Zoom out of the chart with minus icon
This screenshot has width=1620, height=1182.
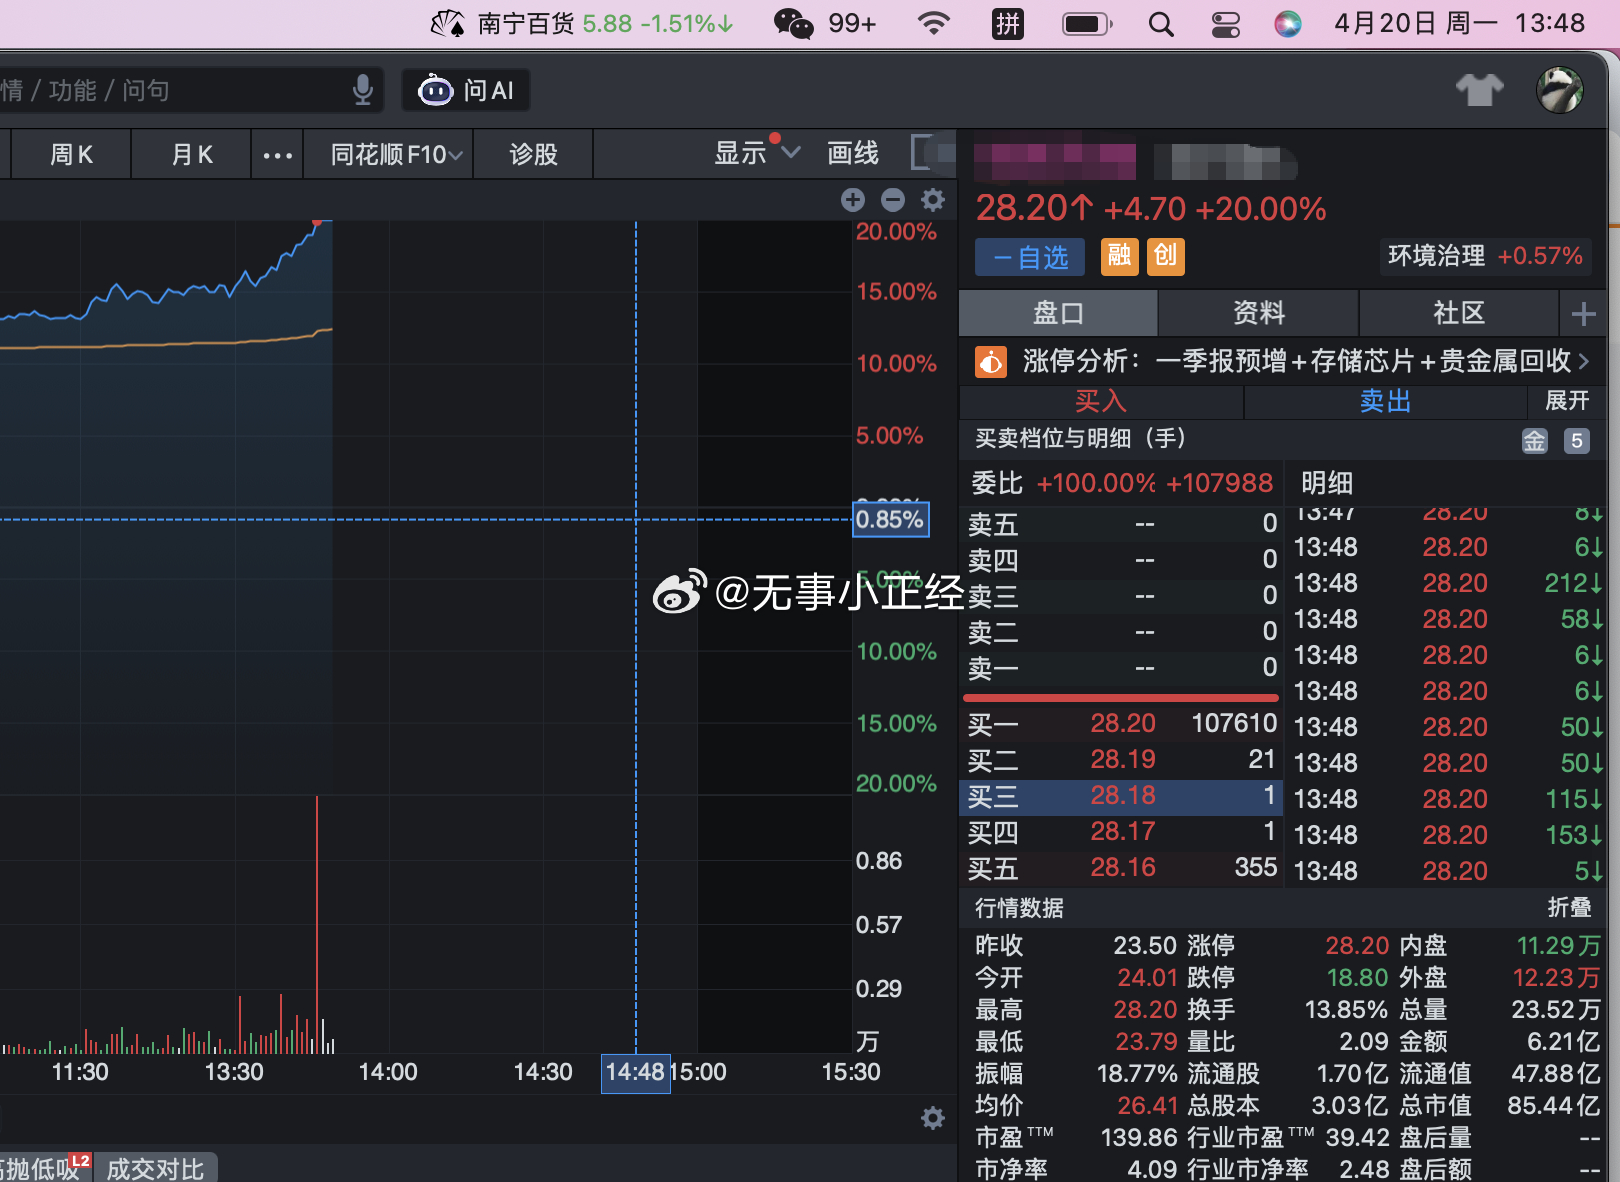click(893, 200)
